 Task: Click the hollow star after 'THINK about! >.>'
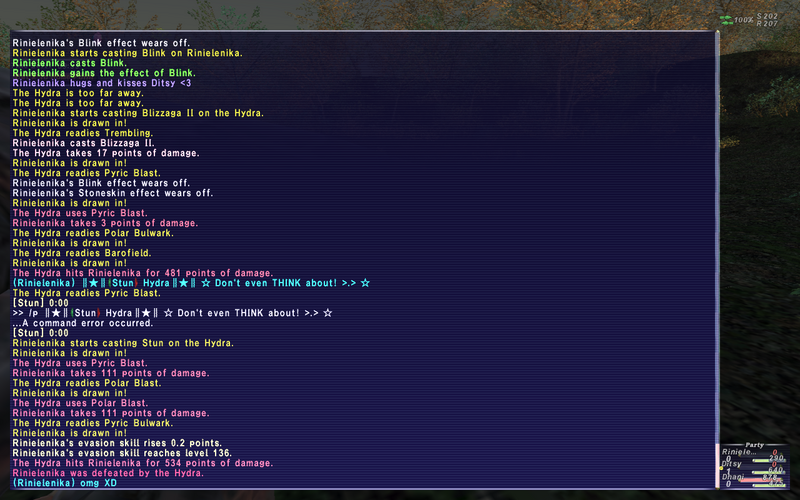365,283
